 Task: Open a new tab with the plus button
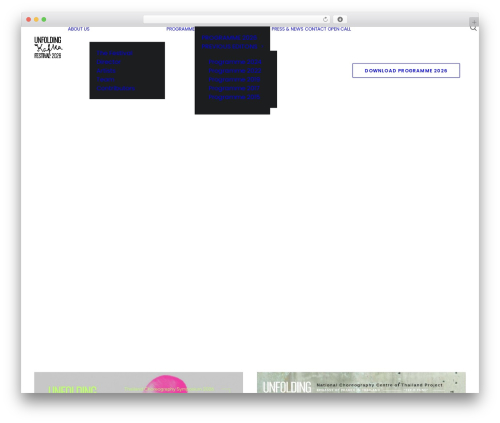pyautogui.click(x=474, y=22)
